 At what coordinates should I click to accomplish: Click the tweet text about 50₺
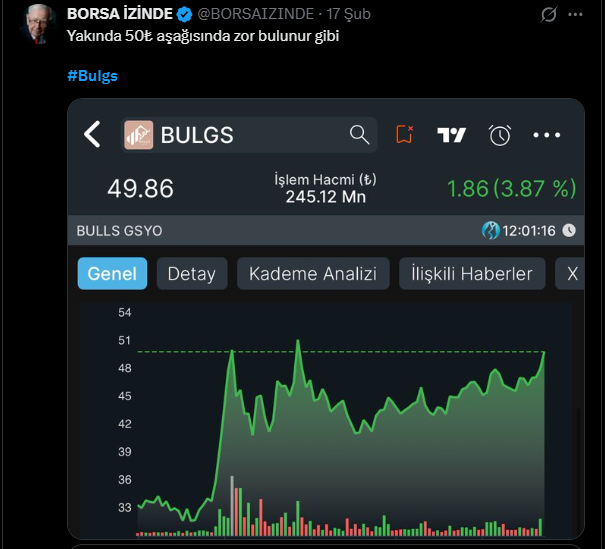pyautogui.click(x=203, y=36)
